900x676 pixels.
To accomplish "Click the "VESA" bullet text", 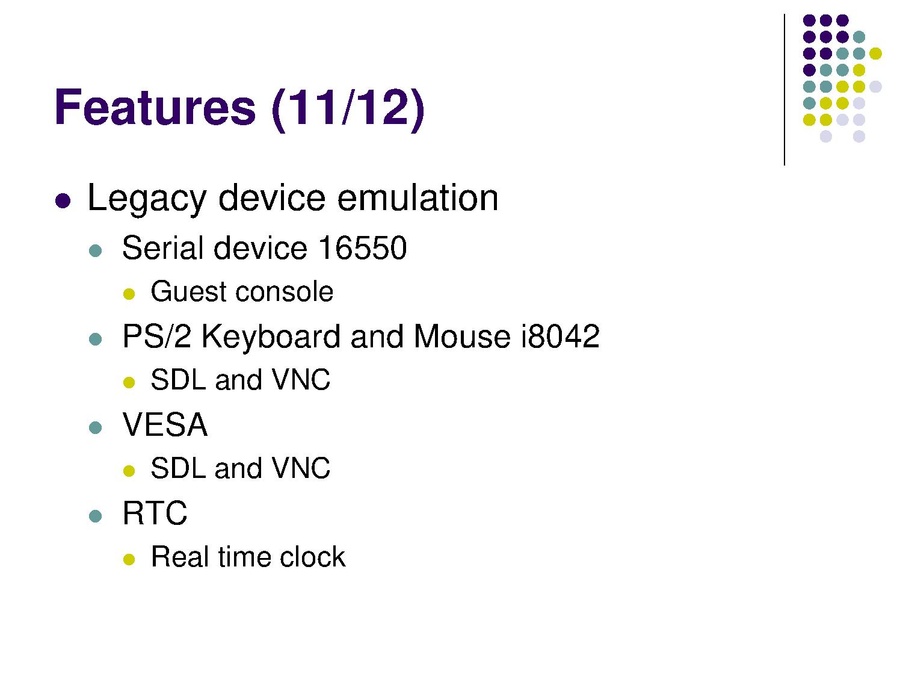I will [165, 426].
